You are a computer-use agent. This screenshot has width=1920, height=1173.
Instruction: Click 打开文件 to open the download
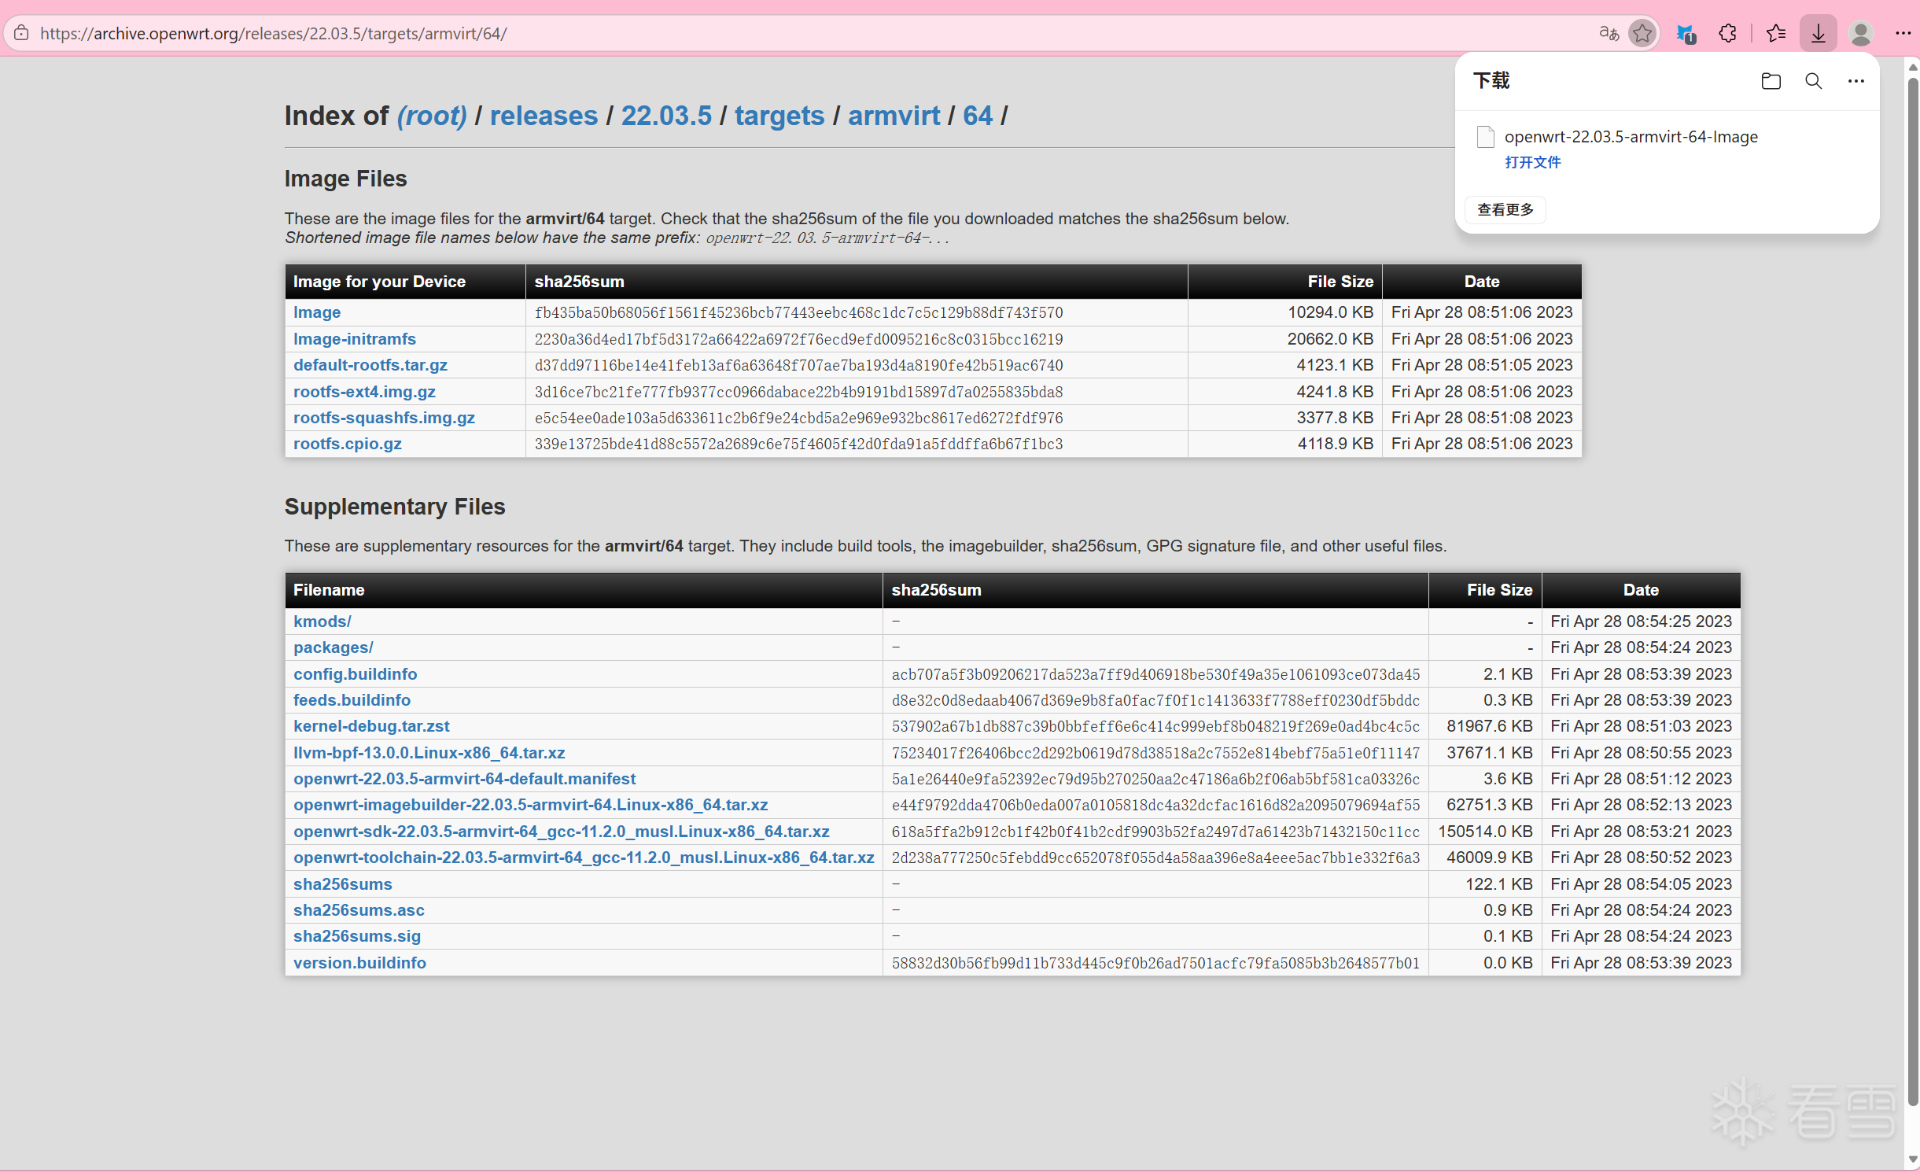tap(1532, 162)
